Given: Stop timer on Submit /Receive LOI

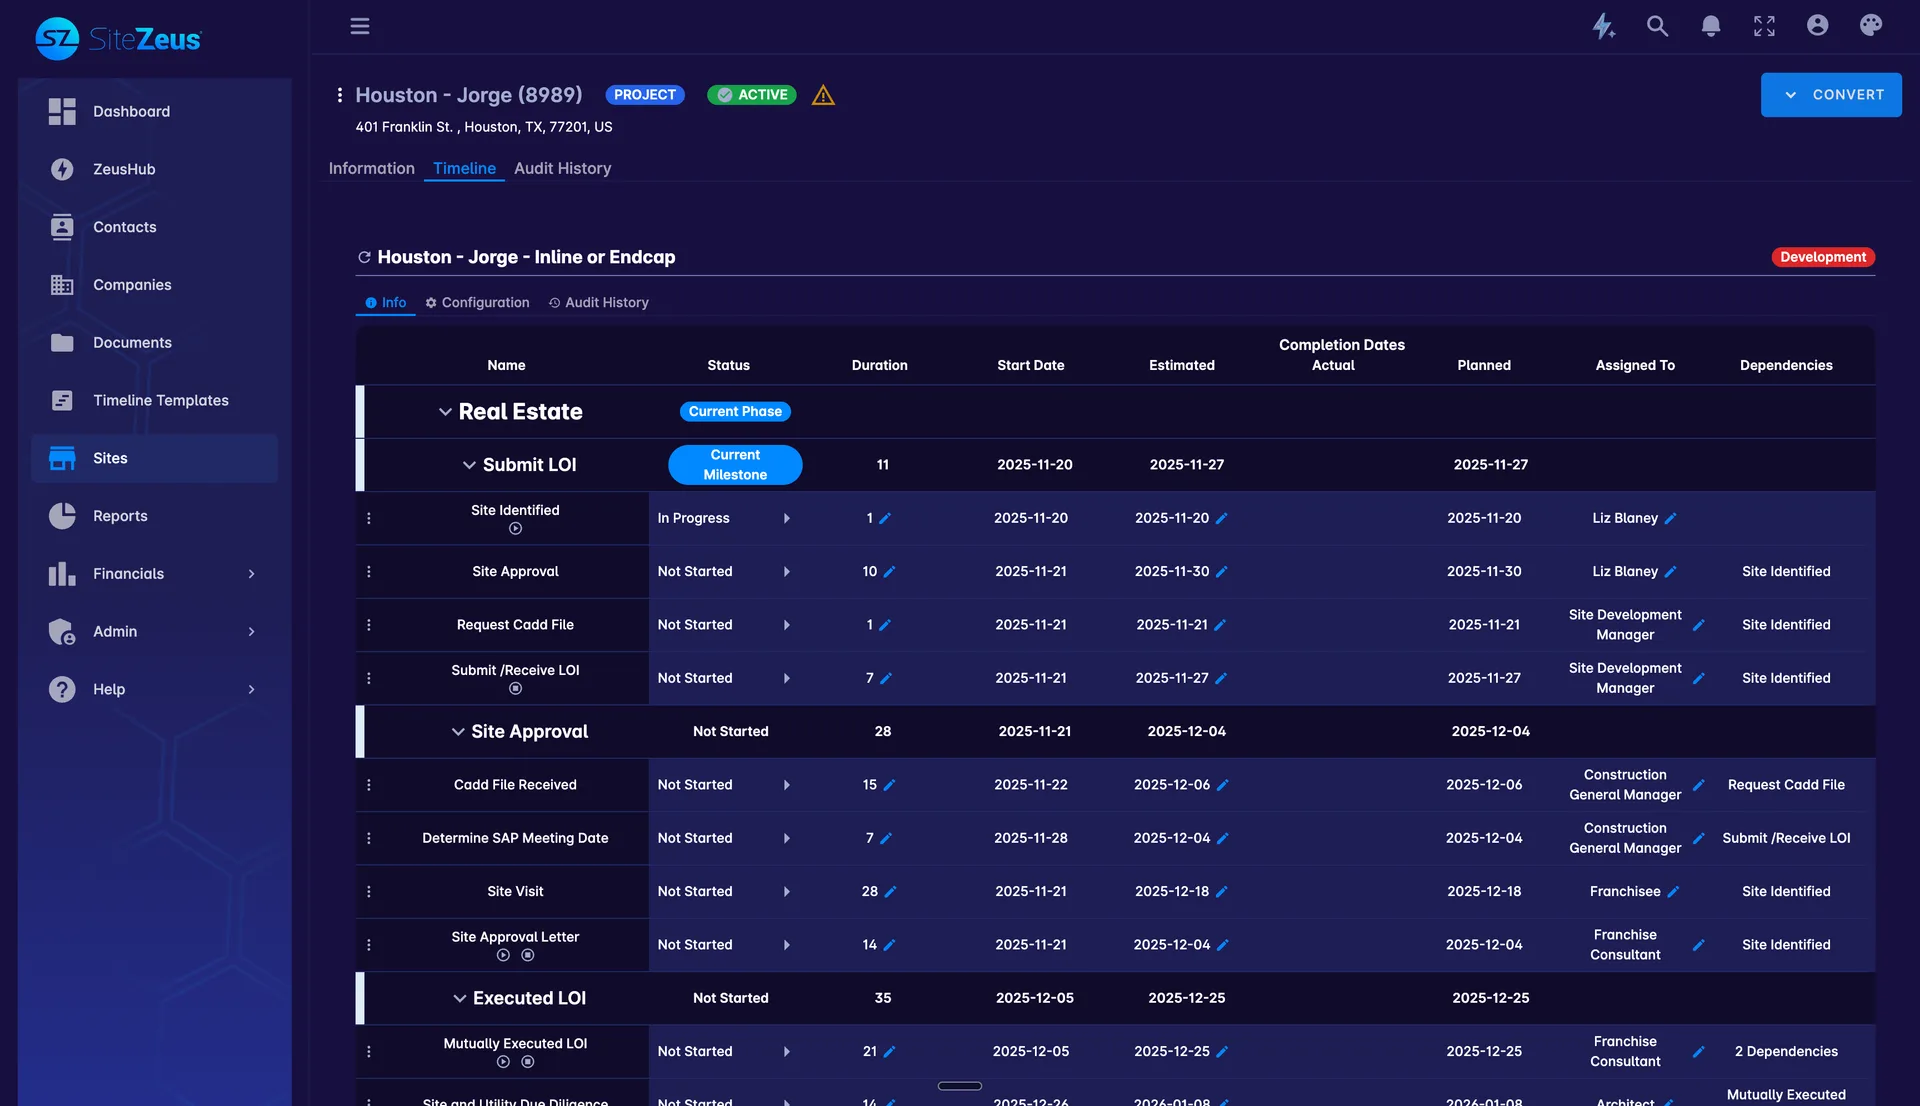Looking at the screenshot, I should 515,688.
